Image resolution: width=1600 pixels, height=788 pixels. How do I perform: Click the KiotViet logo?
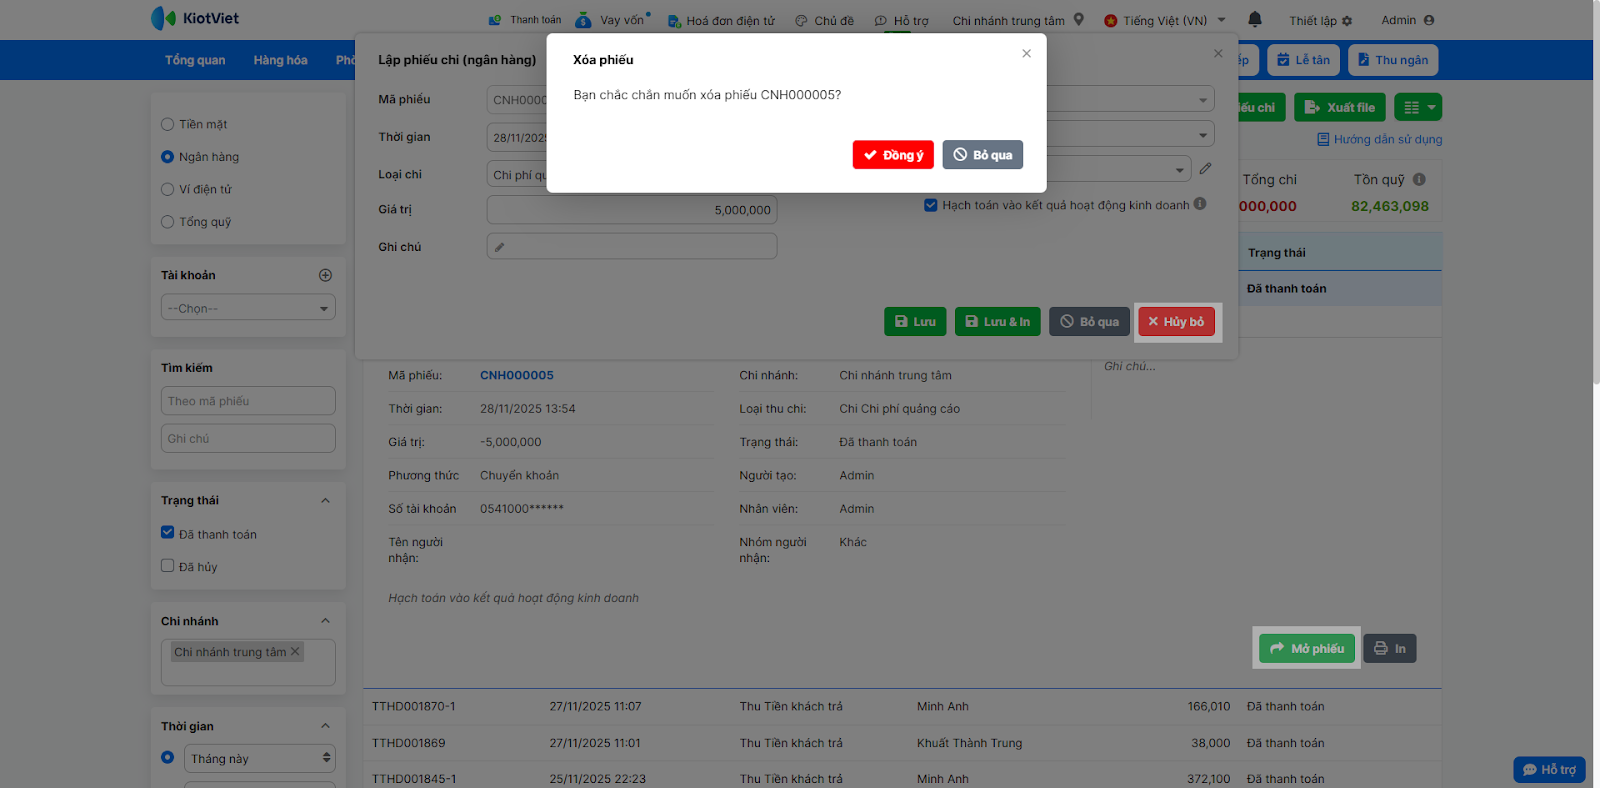point(195,18)
